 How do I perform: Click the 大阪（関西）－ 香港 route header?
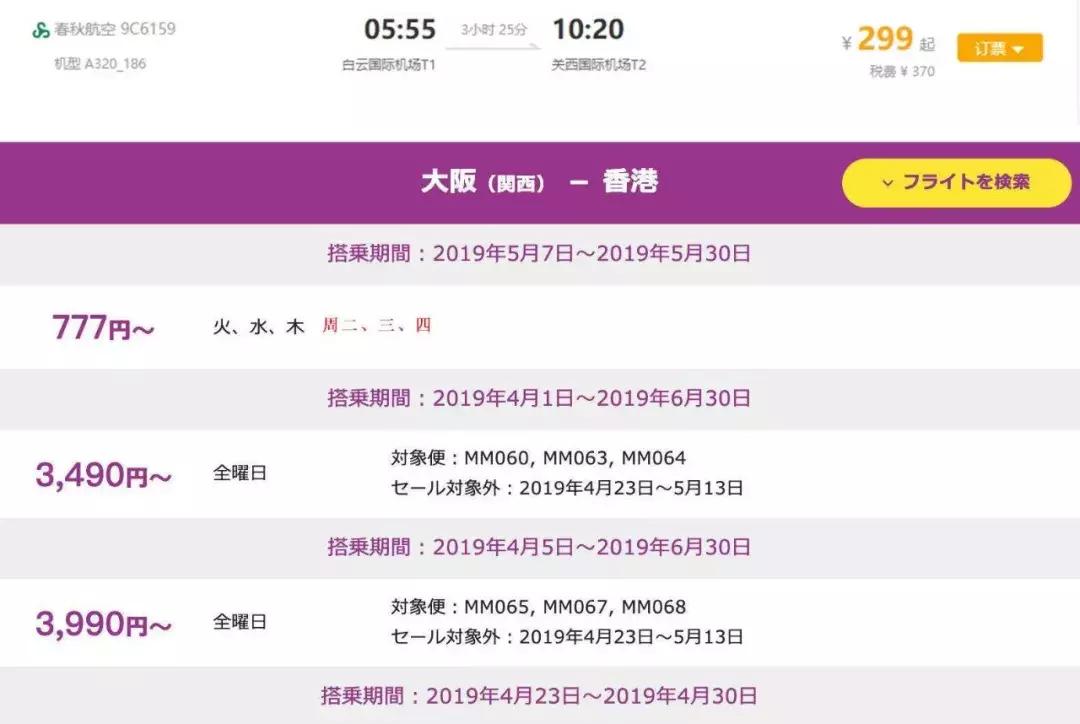(540, 182)
